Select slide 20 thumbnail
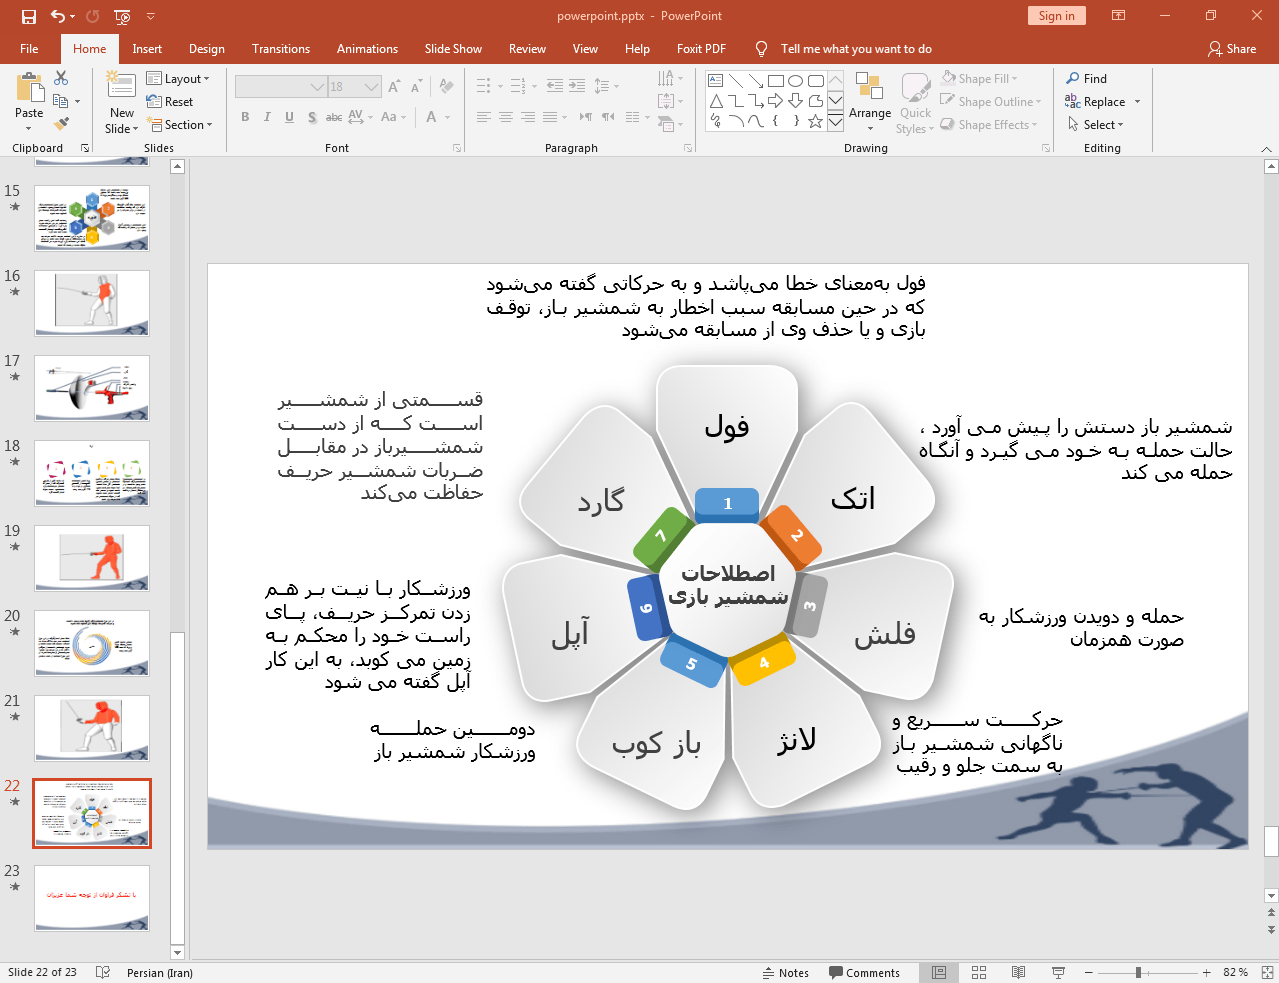Viewport: 1279px width, 983px height. point(92,643)
